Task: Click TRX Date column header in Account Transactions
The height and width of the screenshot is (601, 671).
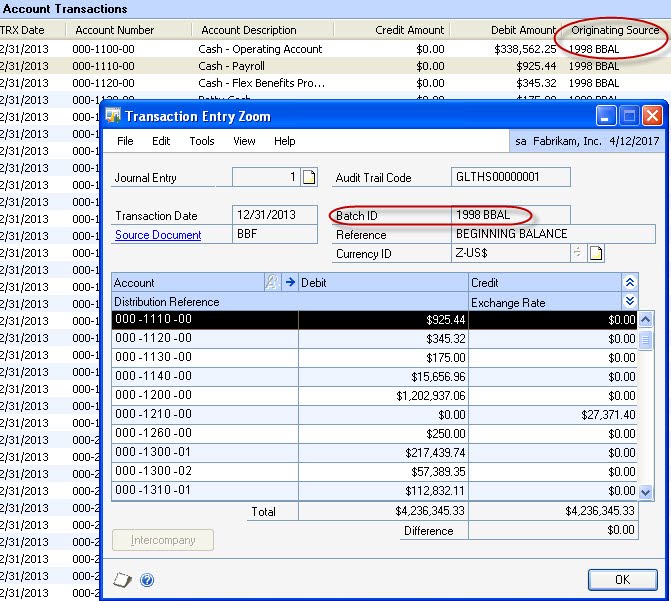Action: coord(22,30)
